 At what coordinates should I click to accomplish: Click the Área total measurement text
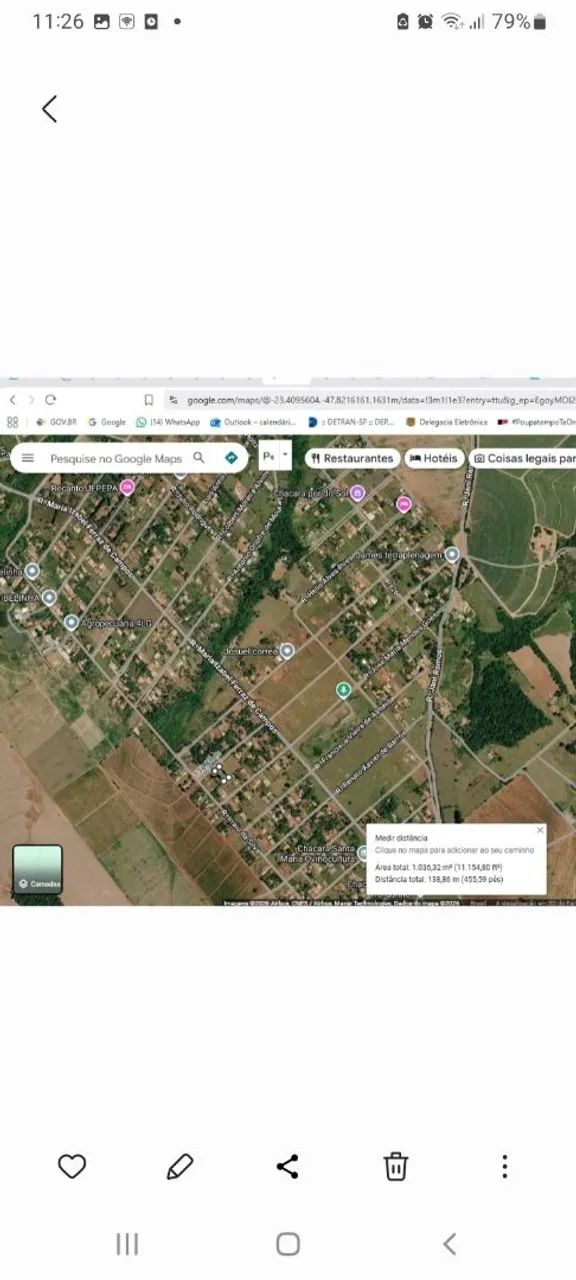pyautogui.click(x=438, y=867)
